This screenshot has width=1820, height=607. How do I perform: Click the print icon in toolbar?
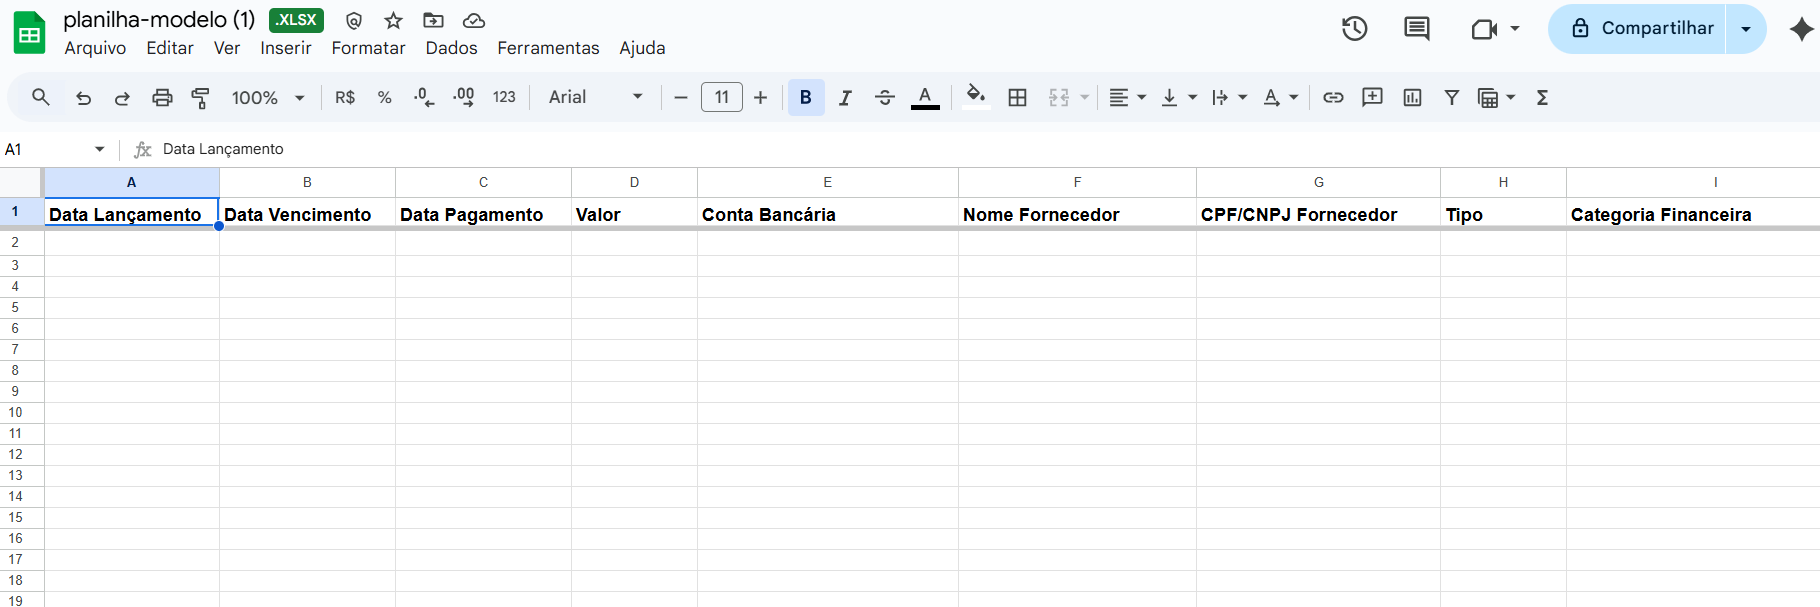(x=162, y=97)
